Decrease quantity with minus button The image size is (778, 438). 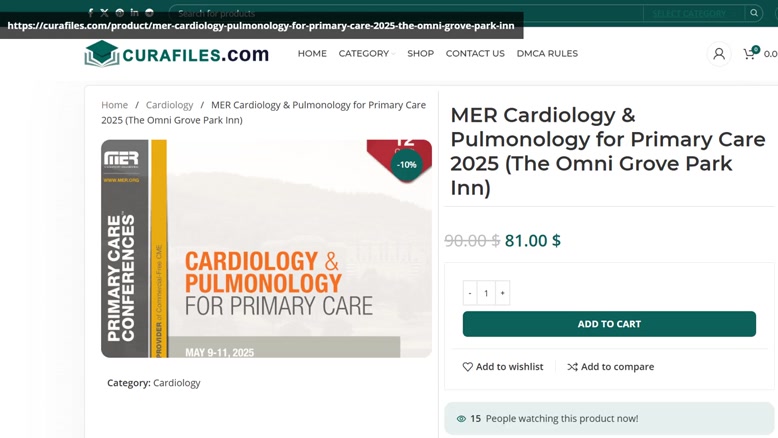470,293
